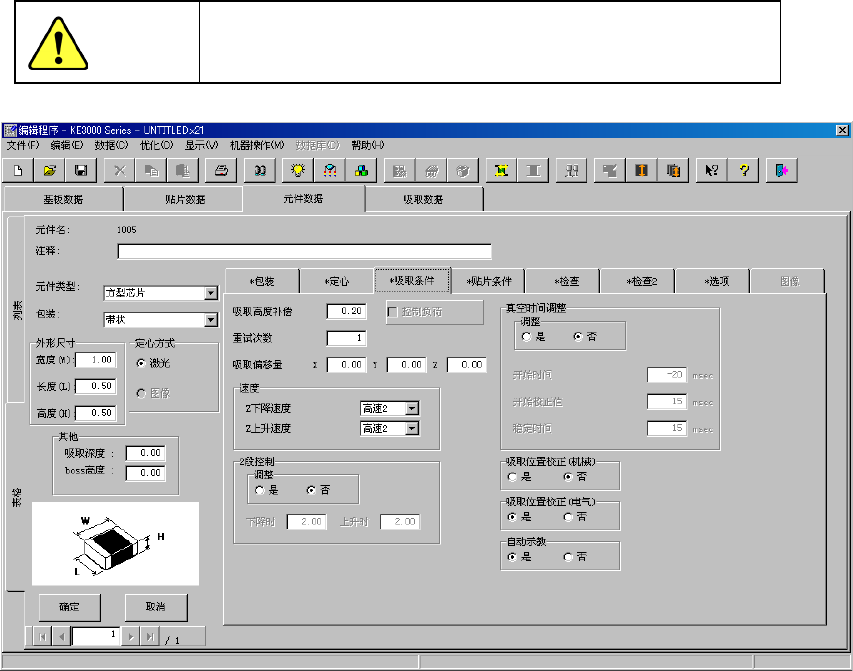Click the Copy toolbar icon
Image resolution: width=853 pixels, height=671 pixels.
(152, 171)
